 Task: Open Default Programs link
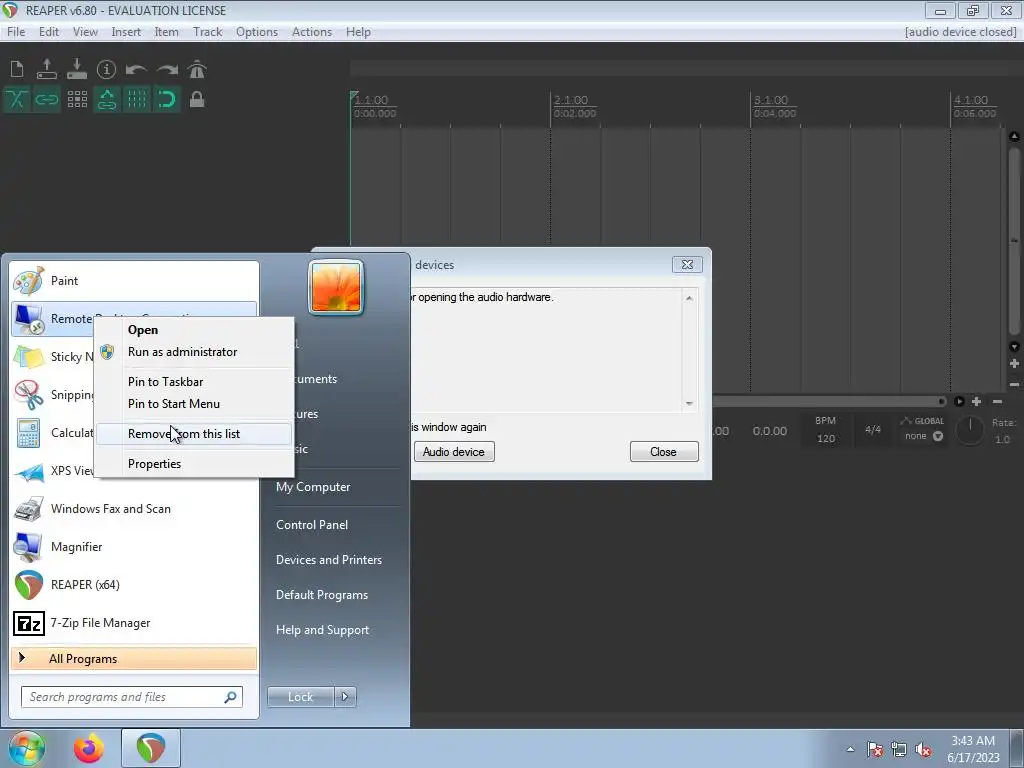tap(322, 596)
